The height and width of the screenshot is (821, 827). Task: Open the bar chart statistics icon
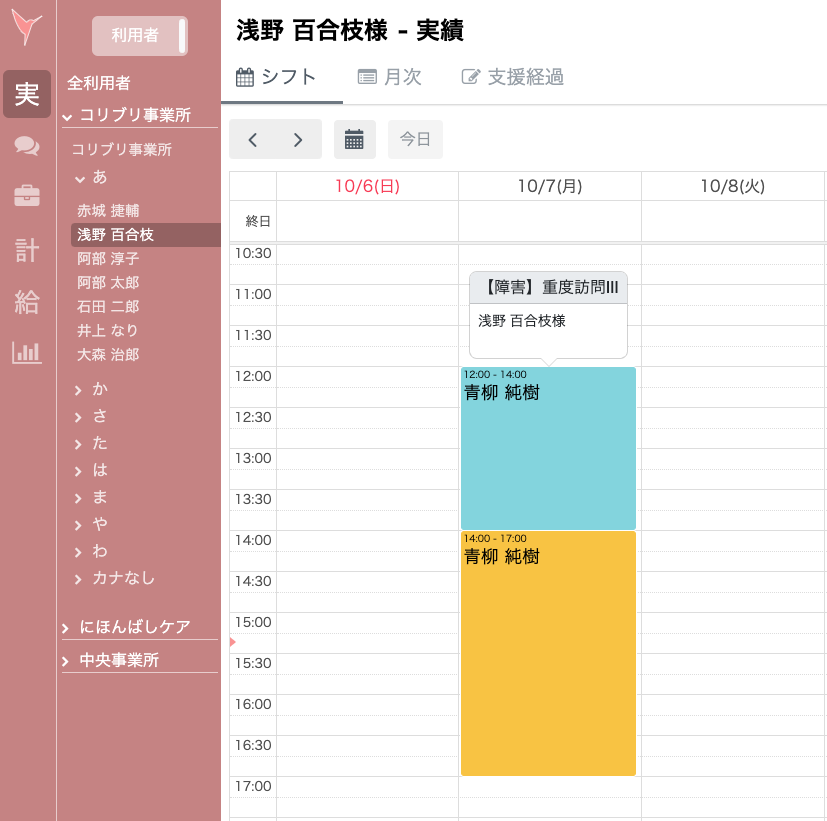tap(27, 352)
